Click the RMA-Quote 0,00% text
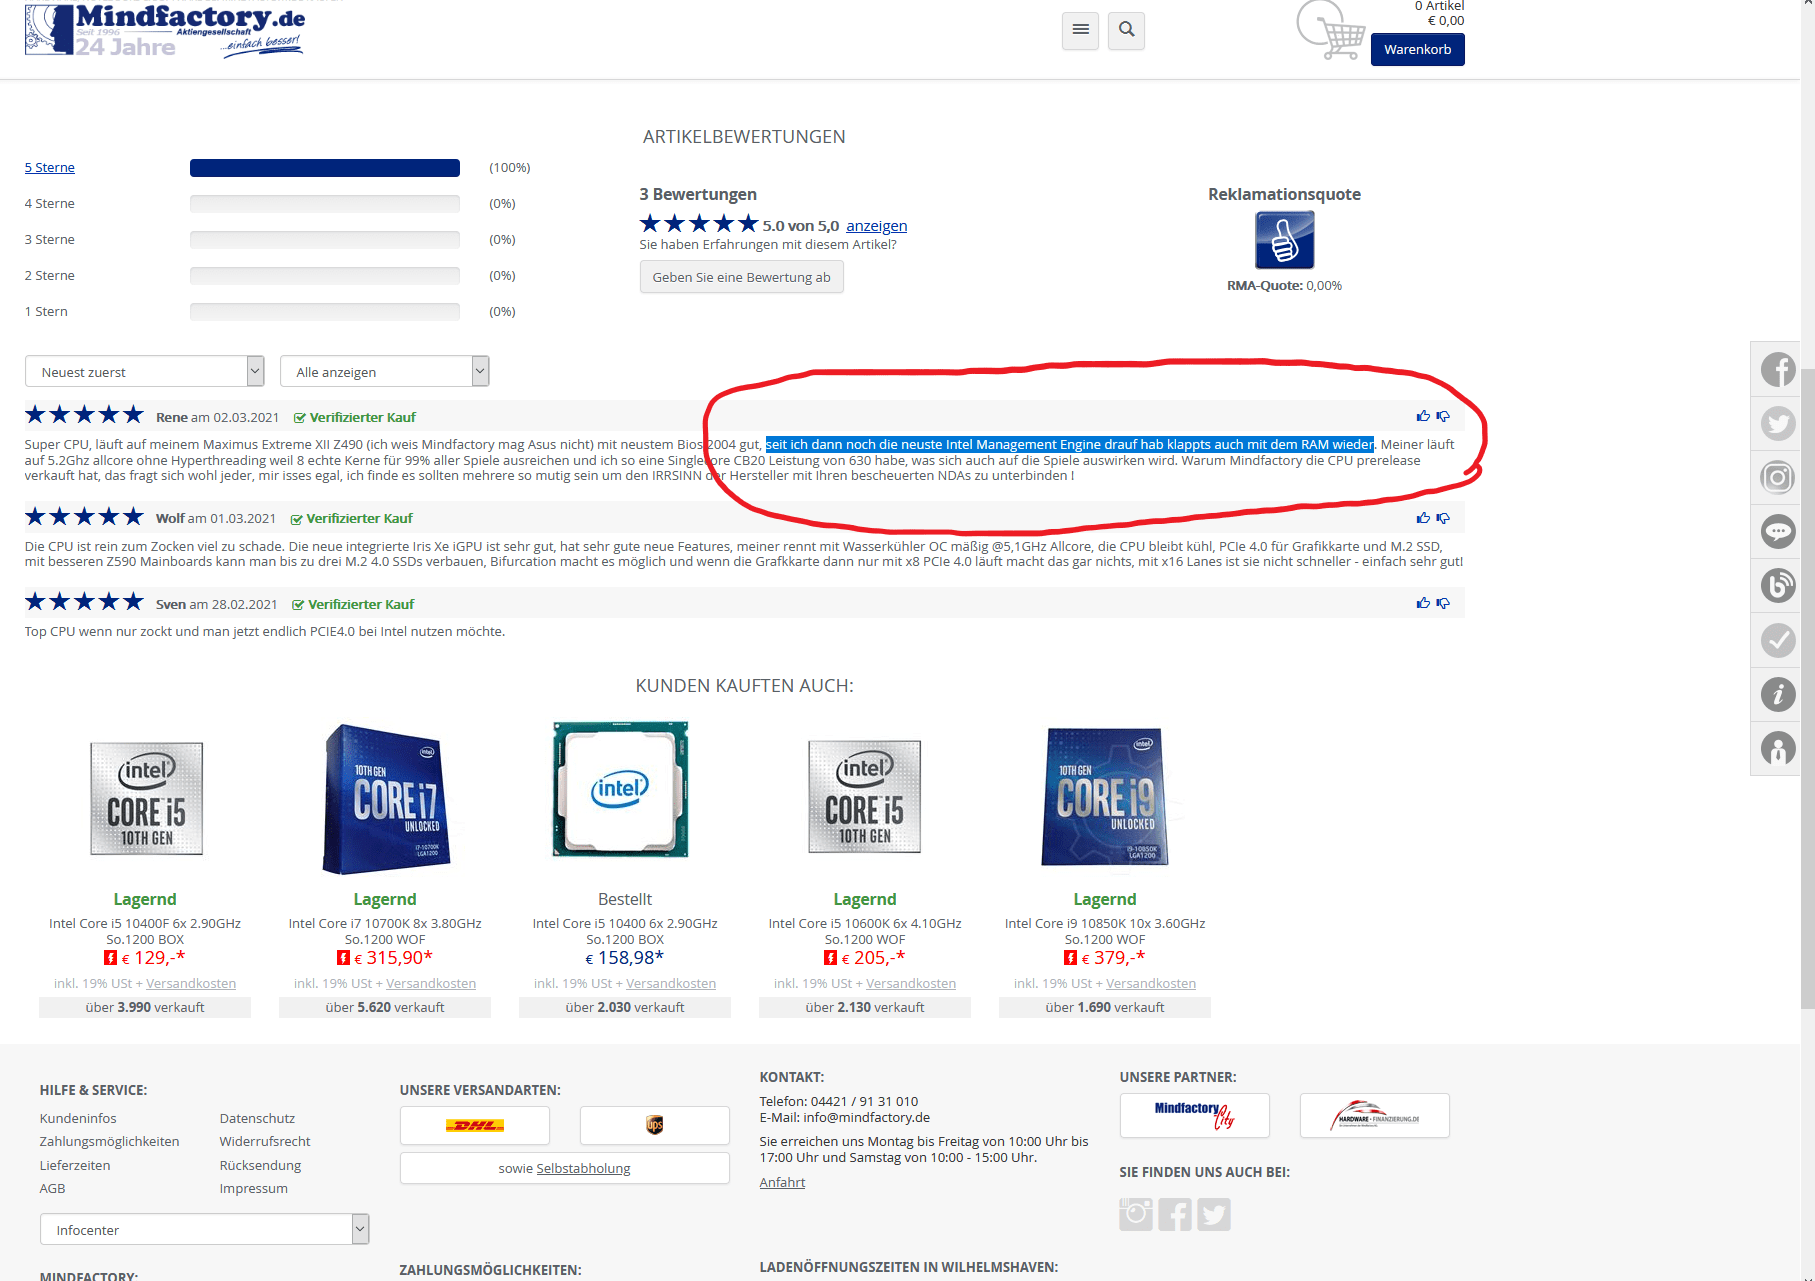1815x1281 pixels. (1284, 285)
